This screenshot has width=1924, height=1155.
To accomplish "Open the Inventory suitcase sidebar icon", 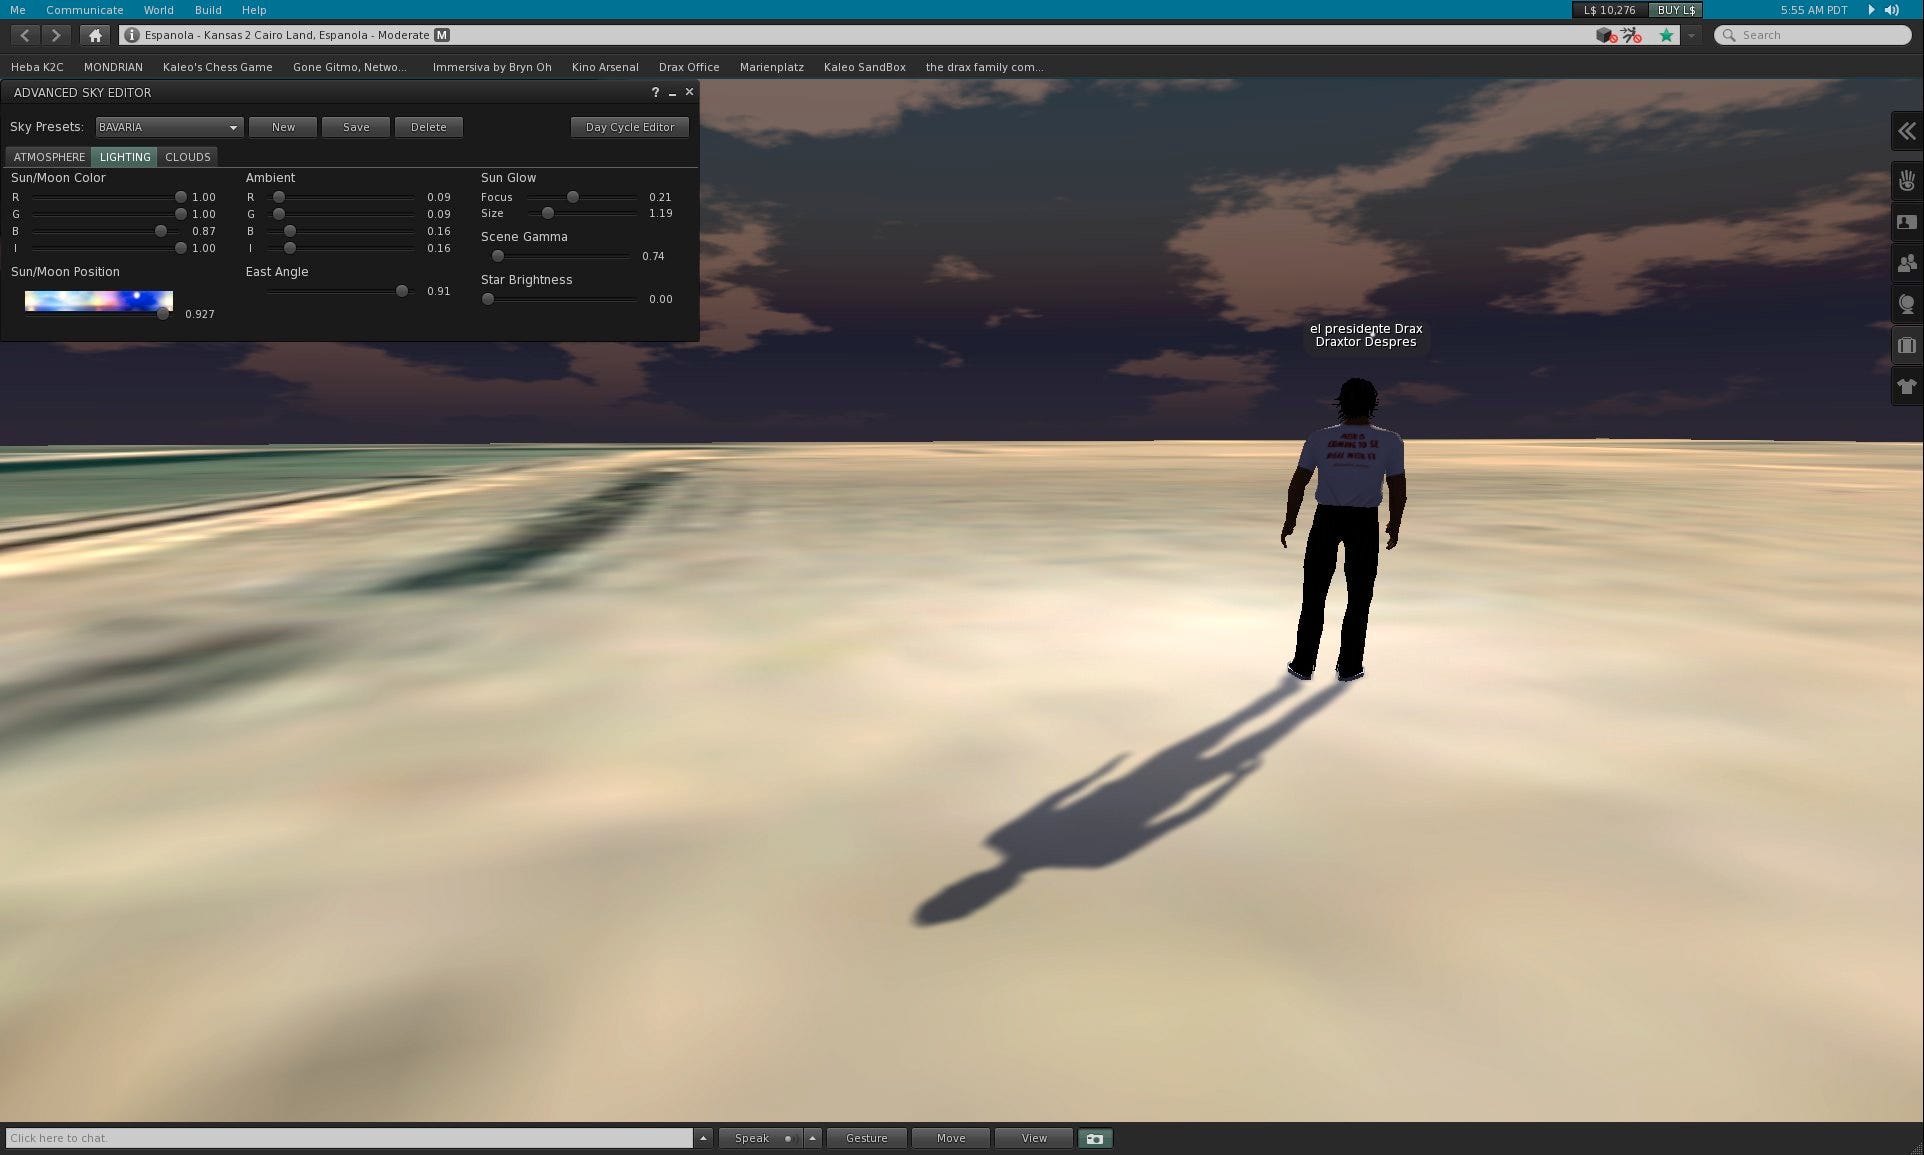I will pyautogui.click(x=1907, y=346).
